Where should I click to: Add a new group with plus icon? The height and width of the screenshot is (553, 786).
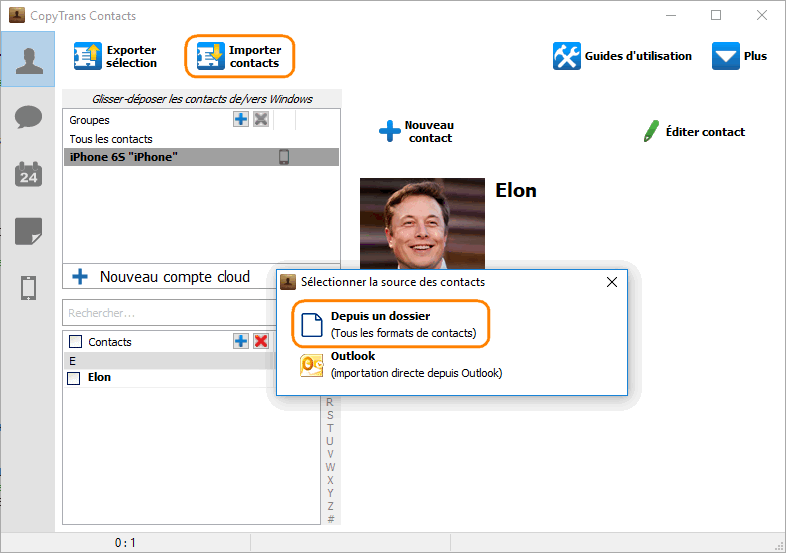click(x=241, y=119)
